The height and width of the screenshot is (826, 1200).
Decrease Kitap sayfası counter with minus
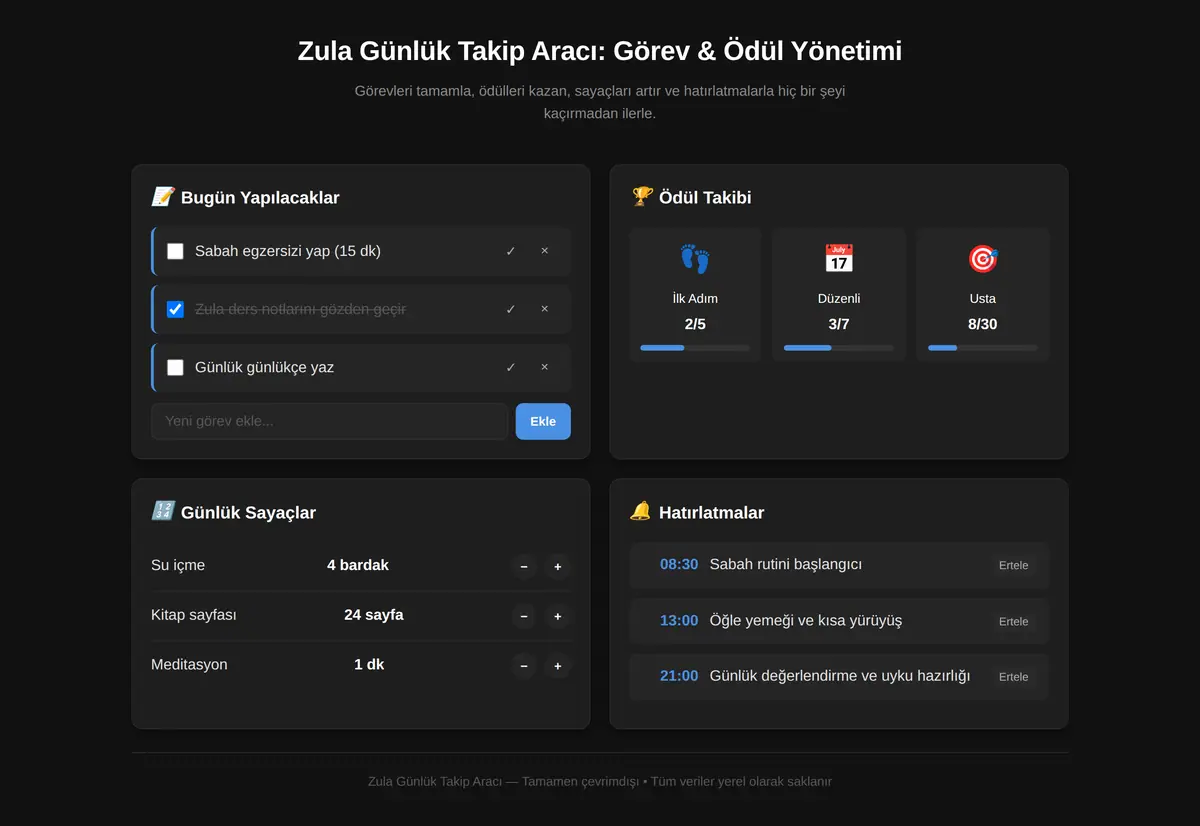click(524, 616)
